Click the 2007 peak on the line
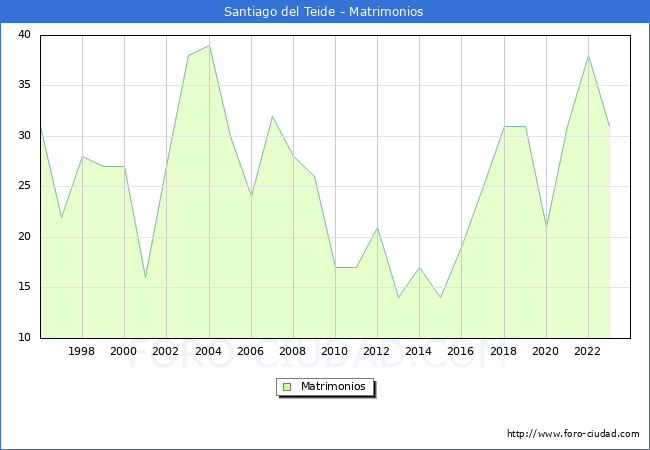 [272, 116]
